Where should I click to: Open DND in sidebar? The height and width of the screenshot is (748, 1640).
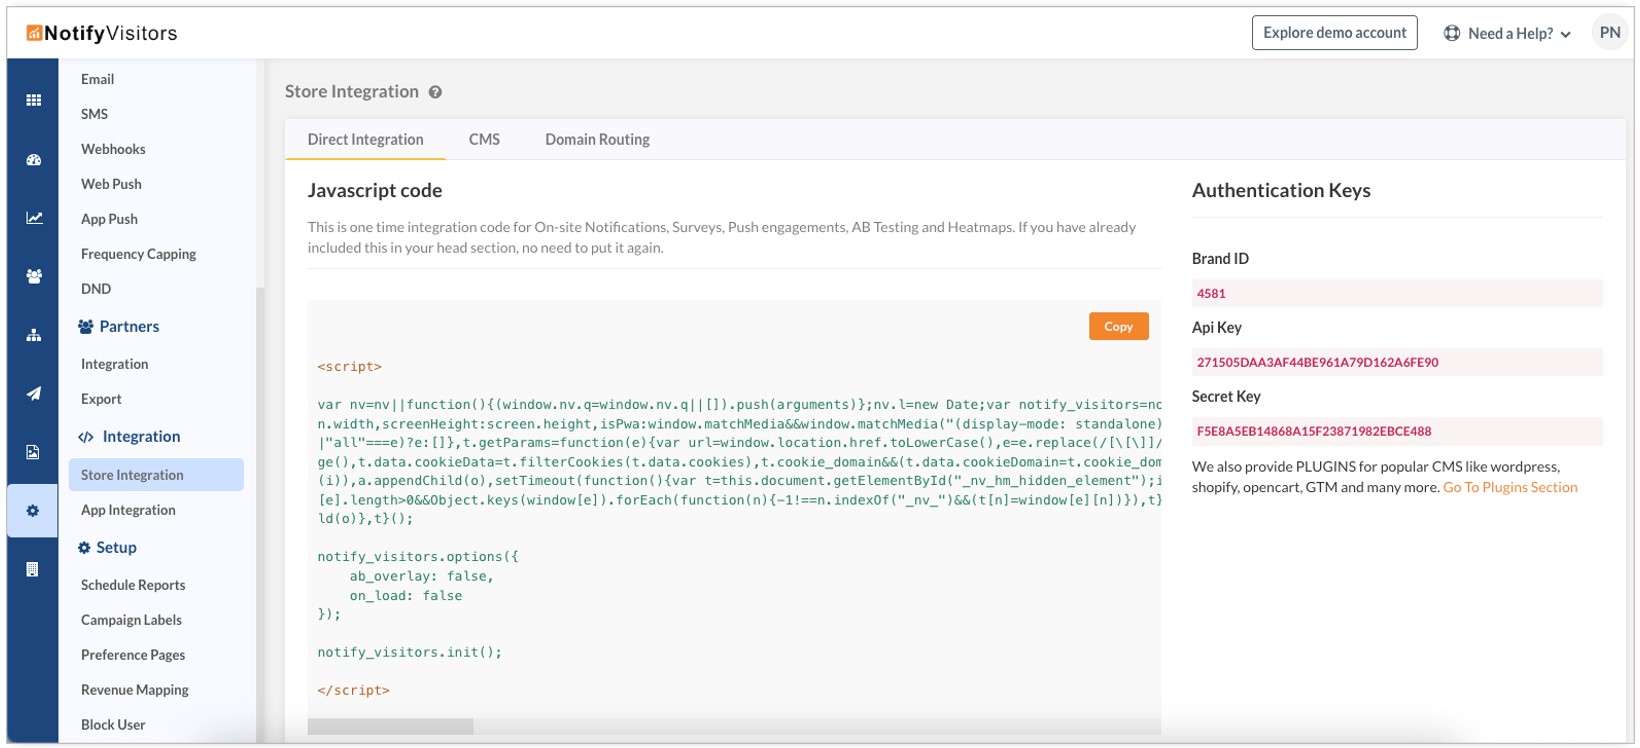point(96,289)
